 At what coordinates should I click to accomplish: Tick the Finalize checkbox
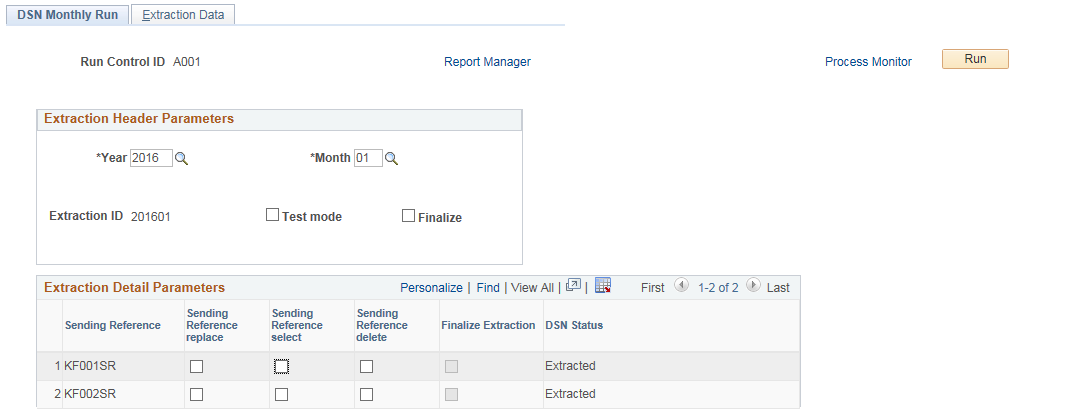coord(408,216)
